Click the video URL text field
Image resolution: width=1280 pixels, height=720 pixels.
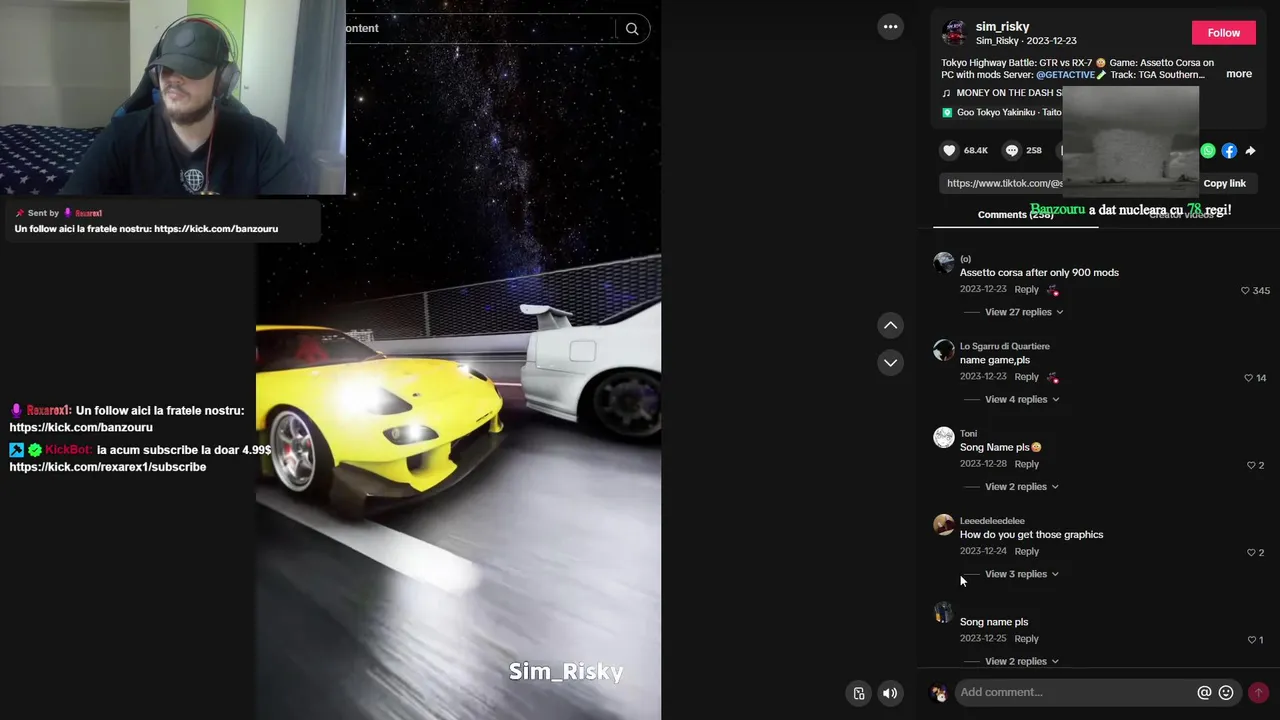pyautogui.click(x=1003, y=183)
